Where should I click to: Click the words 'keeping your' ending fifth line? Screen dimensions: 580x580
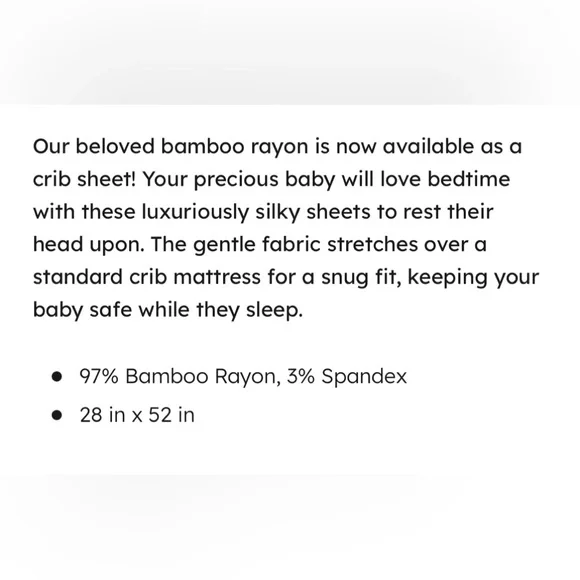click(x=473, y=279)
